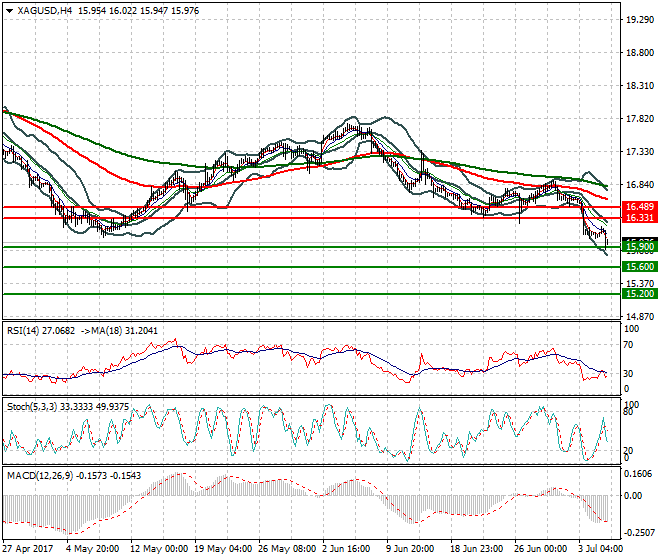The width and height of the screenshot is (660, 560).
Task: Click the RSI 30 level scale value
Action: click(628, 373)
